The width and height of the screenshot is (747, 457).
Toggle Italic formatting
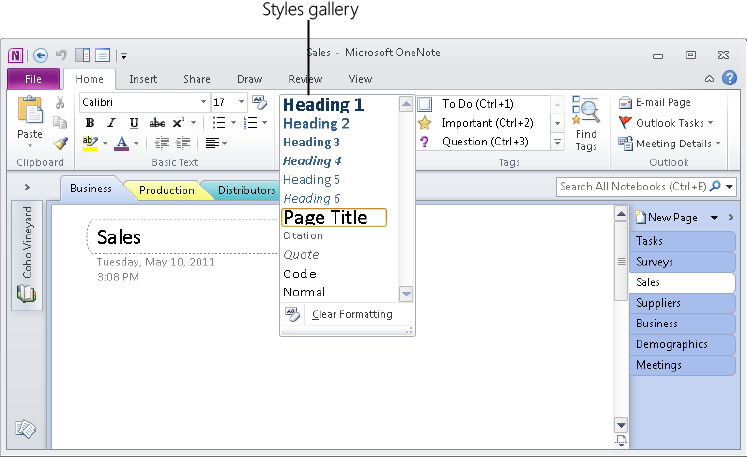coord(111,123)
